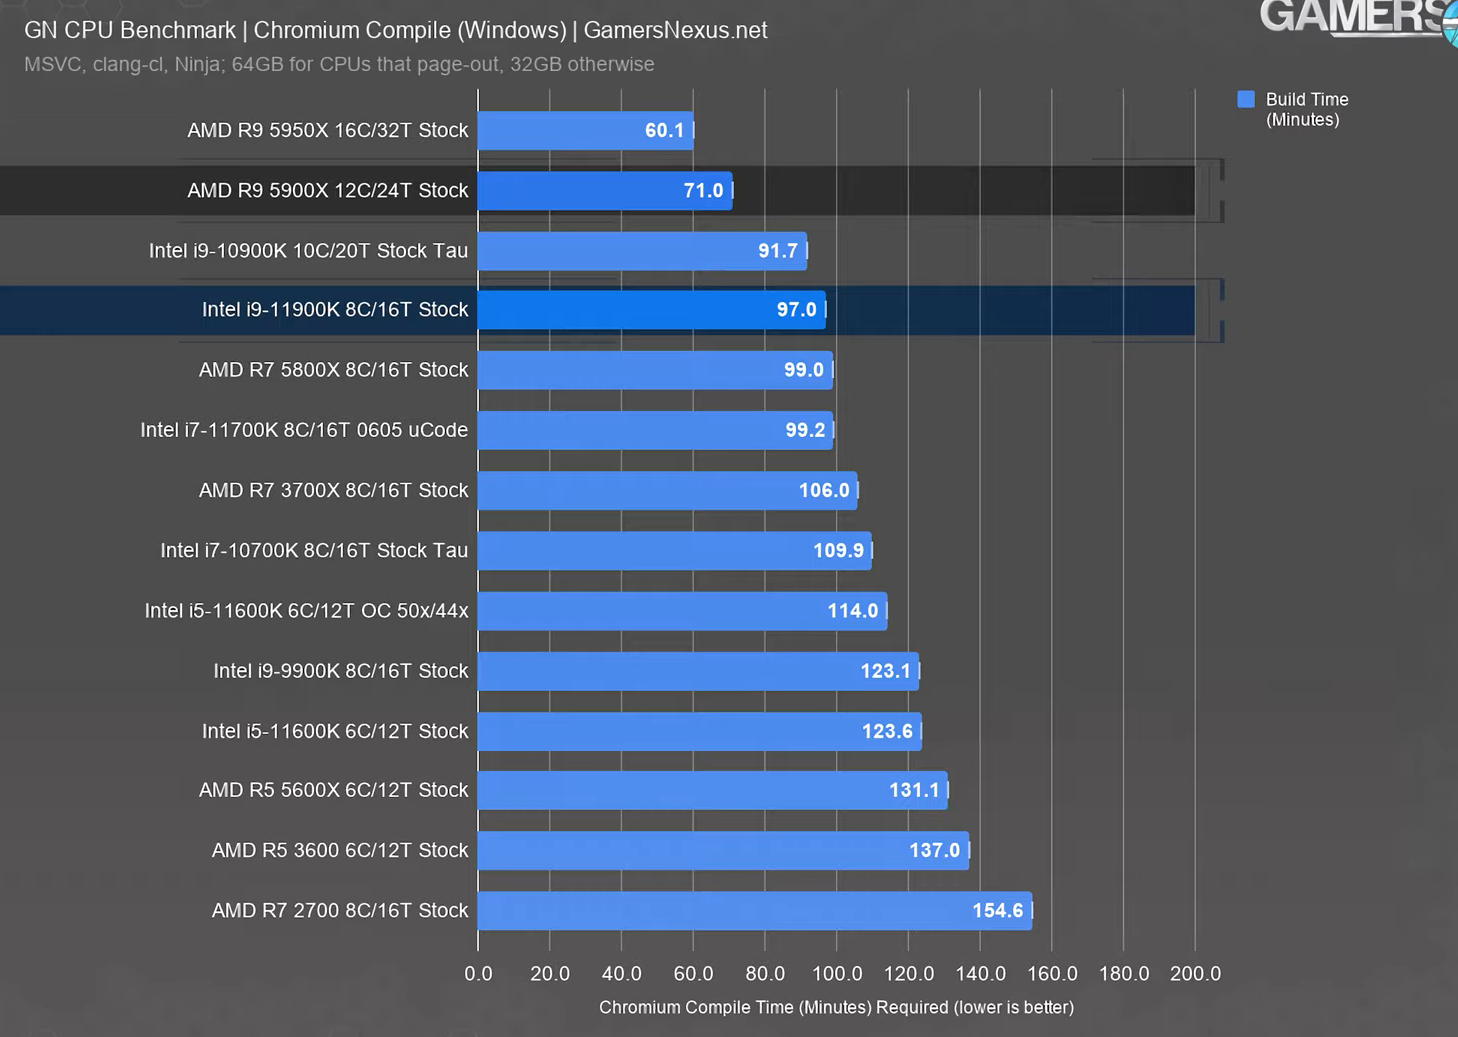Click the "123.6" build time value
Screen dimensions: 1458x1037
coord(887,731)
